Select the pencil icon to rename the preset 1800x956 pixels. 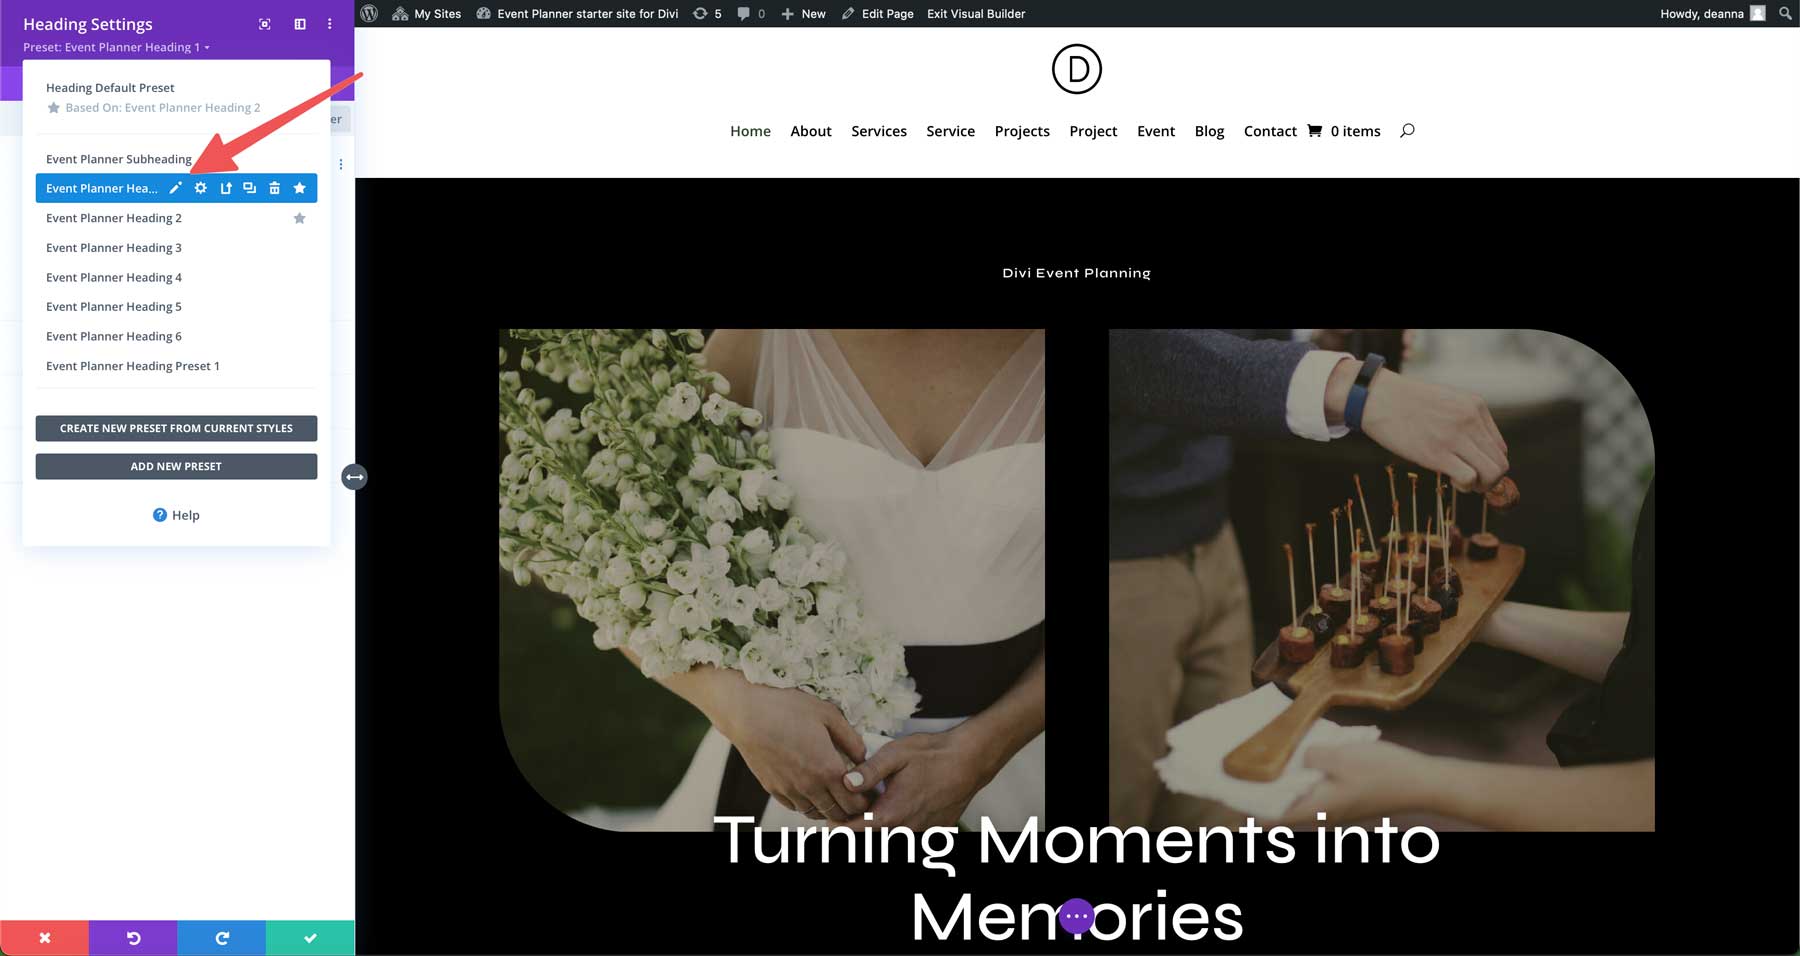point(176,188)
